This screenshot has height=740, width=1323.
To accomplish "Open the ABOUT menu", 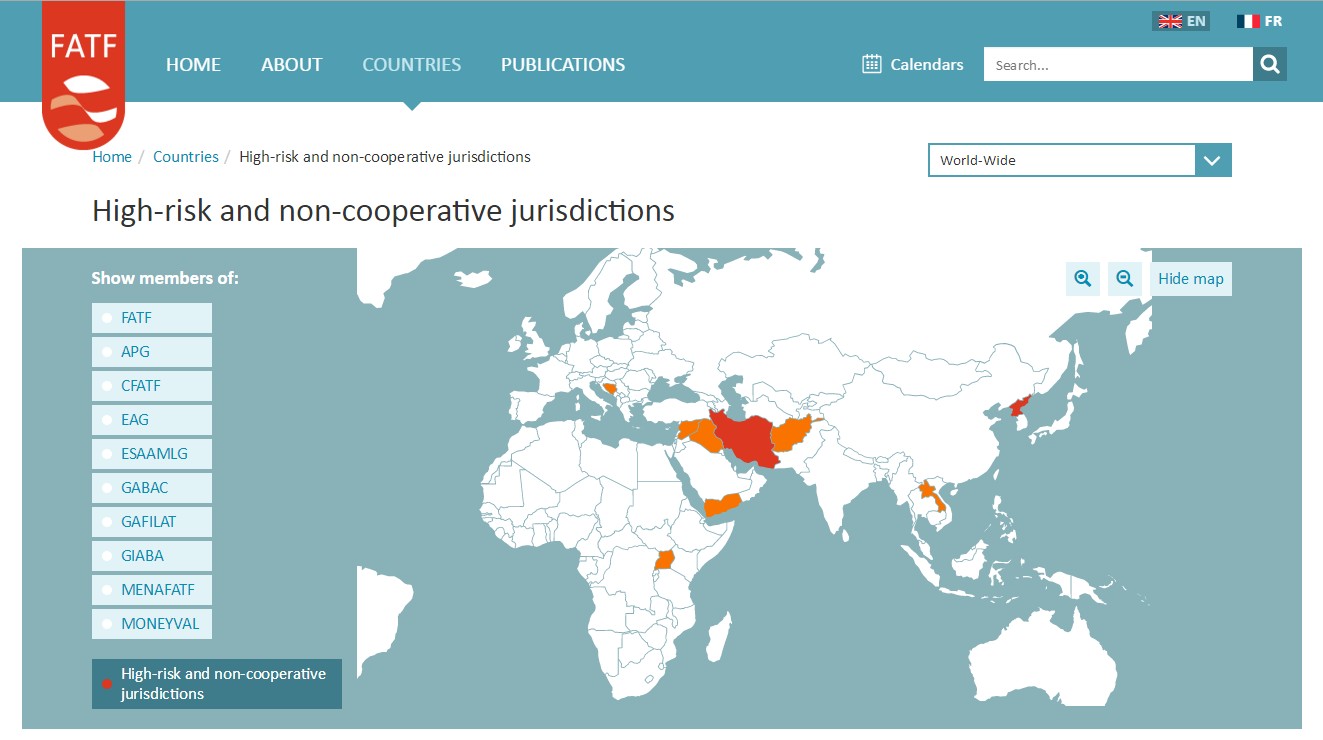I will coord(291,65).
